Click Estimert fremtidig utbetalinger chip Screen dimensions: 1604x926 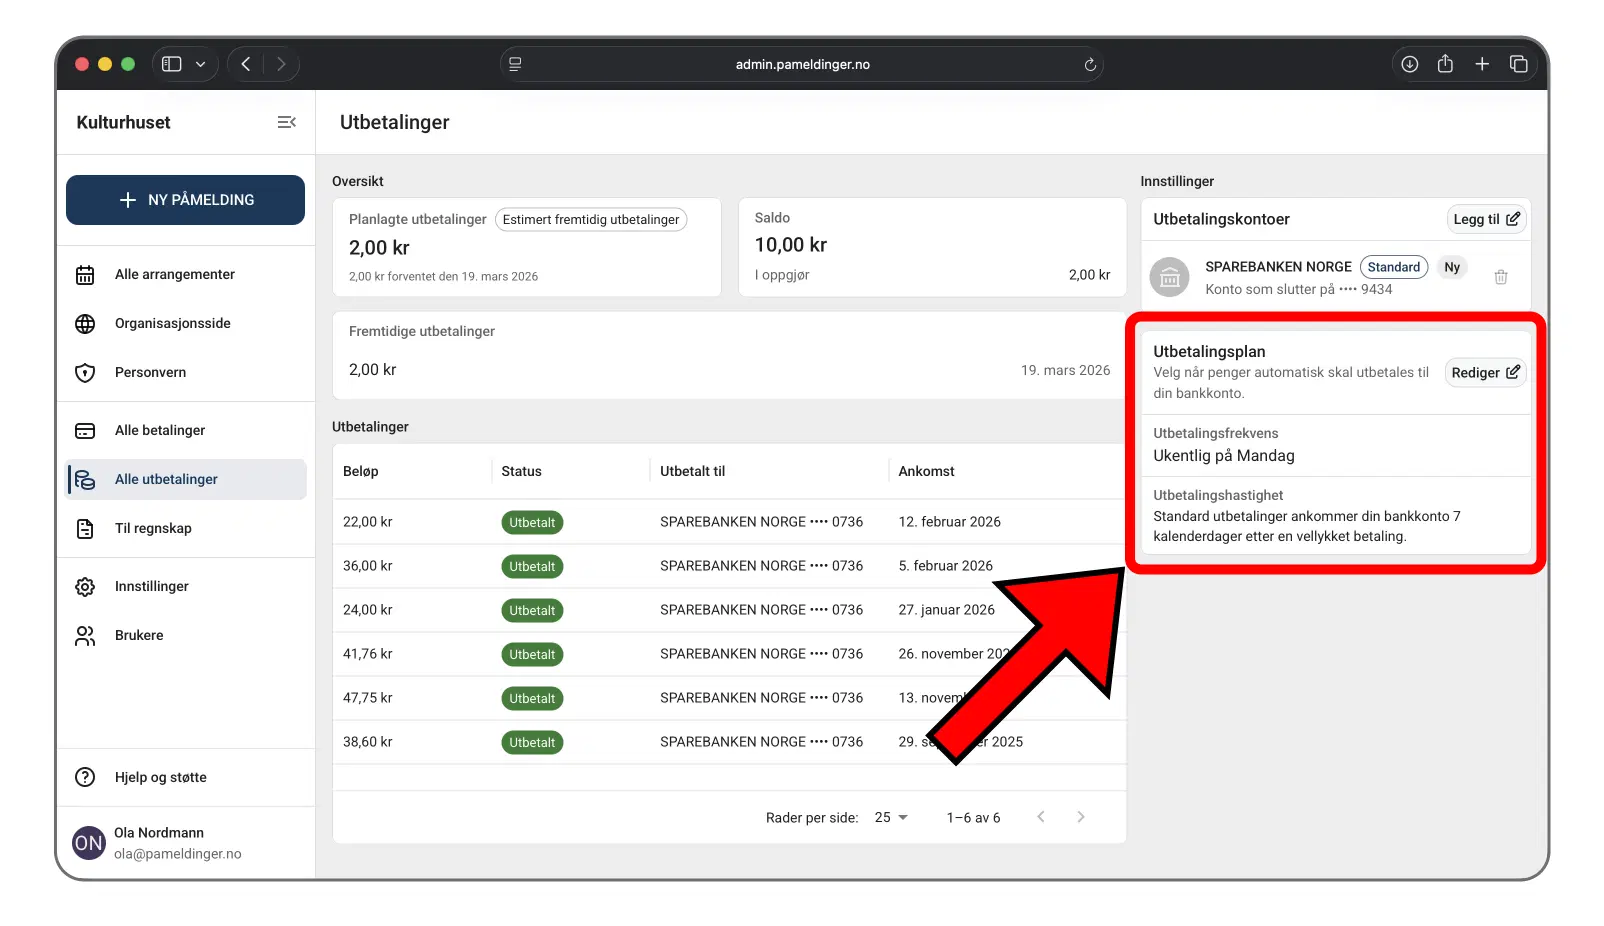(x=590, y=220)
